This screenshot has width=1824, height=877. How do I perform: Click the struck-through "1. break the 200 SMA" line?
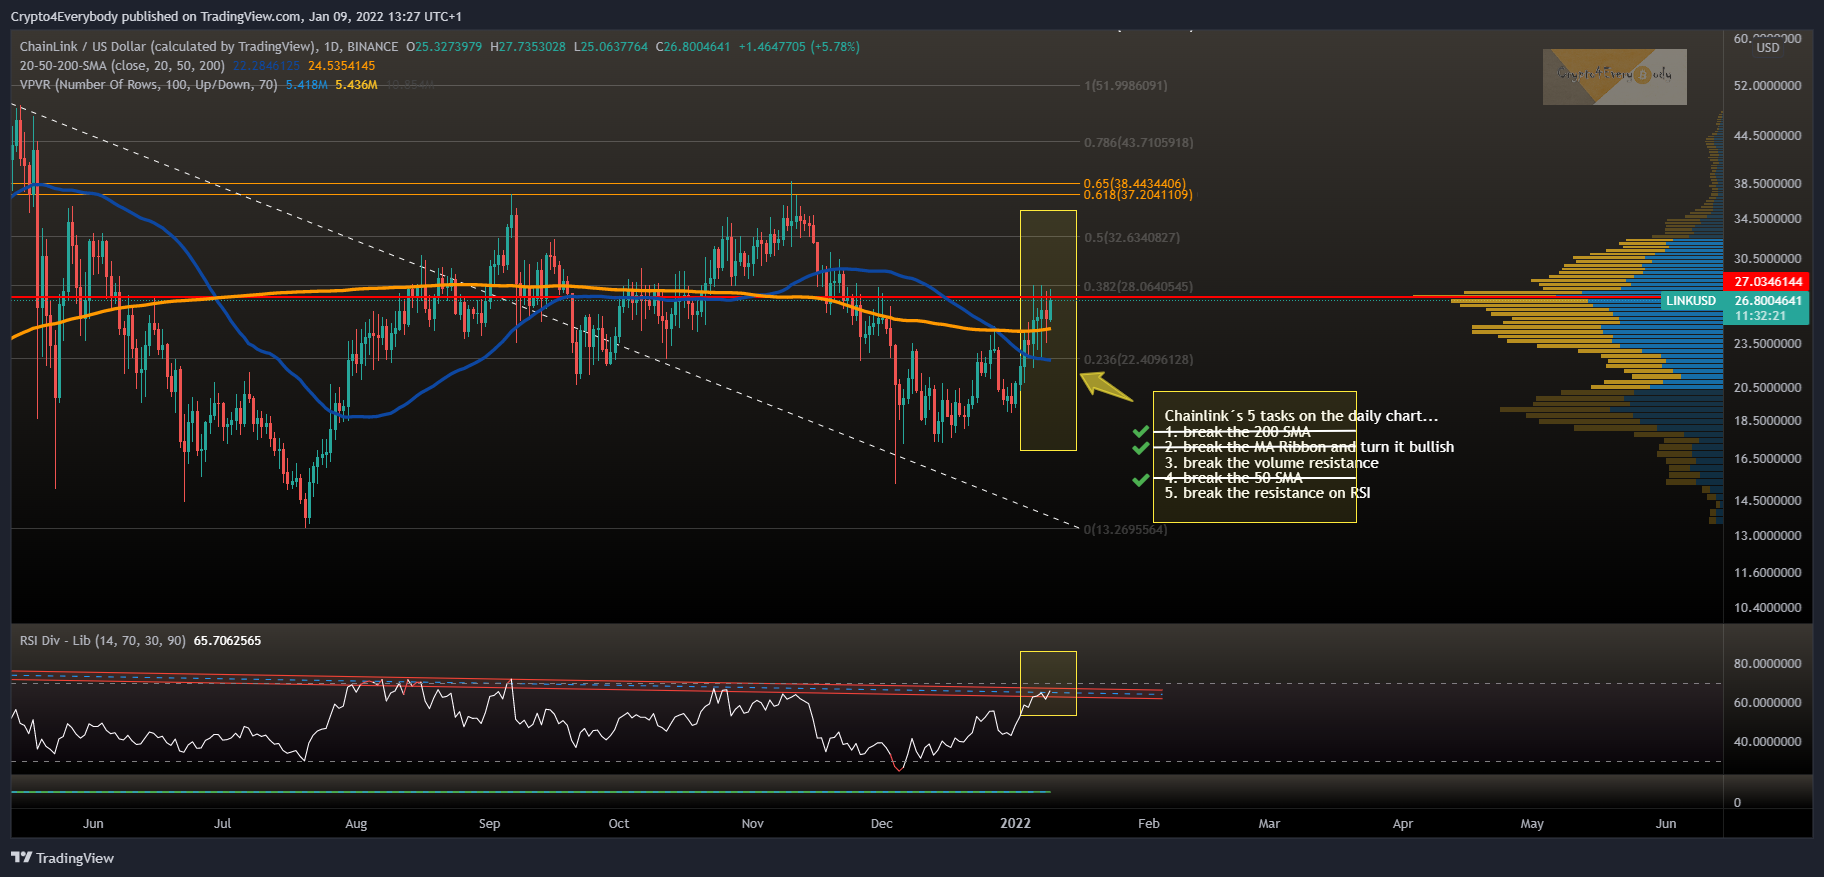(x=1237, y=432)
